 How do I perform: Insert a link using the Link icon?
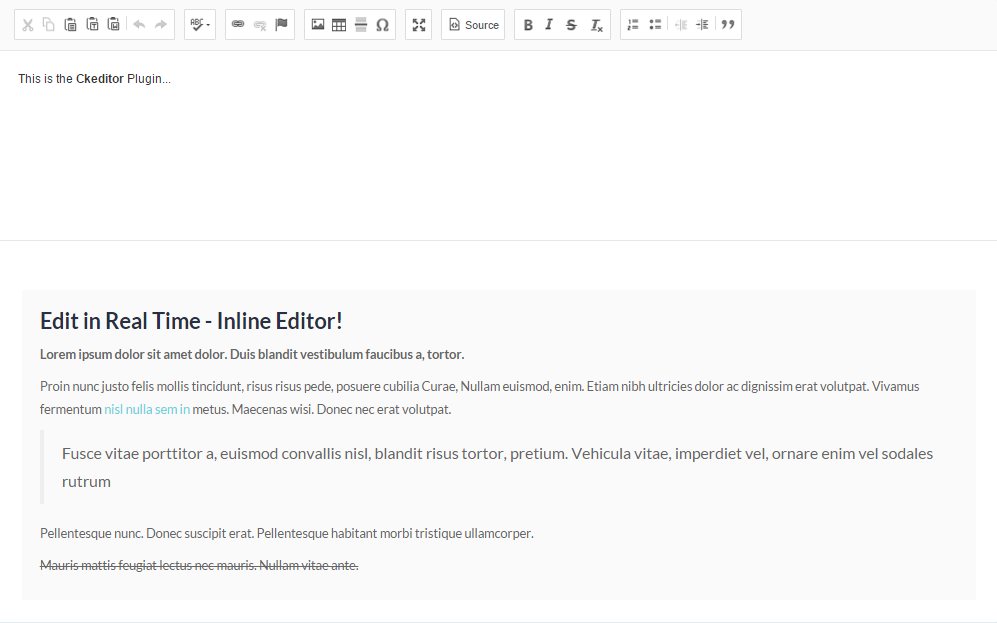238,25
